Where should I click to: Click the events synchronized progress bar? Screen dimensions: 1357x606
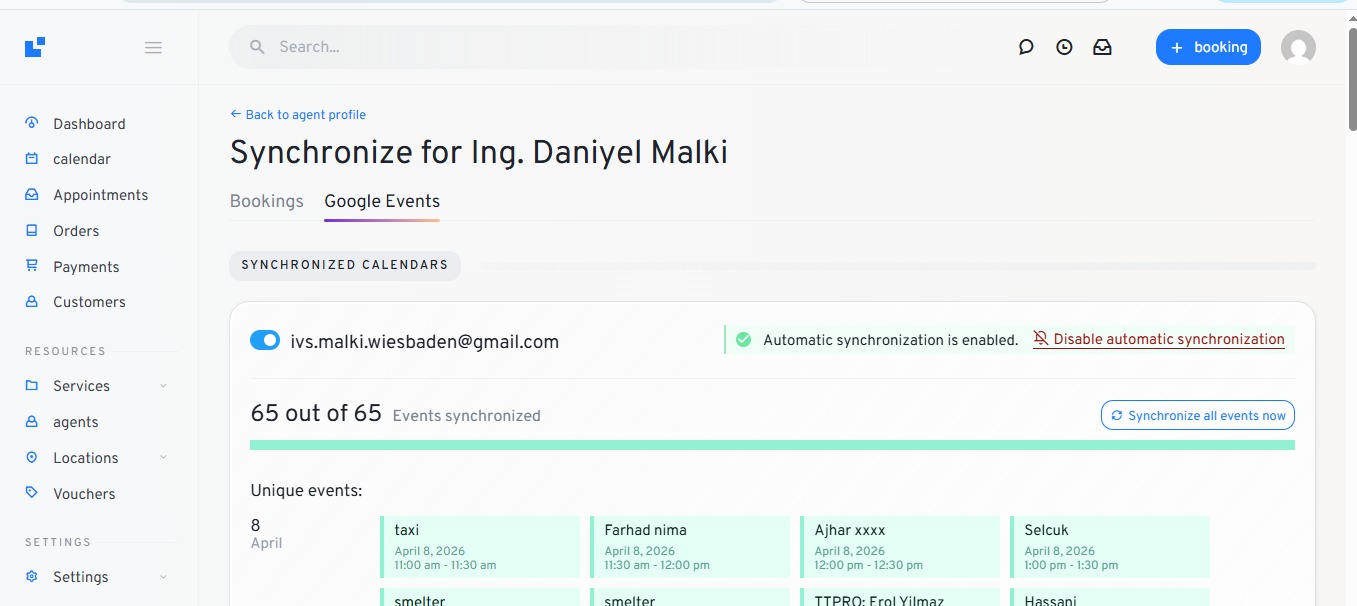772,445
